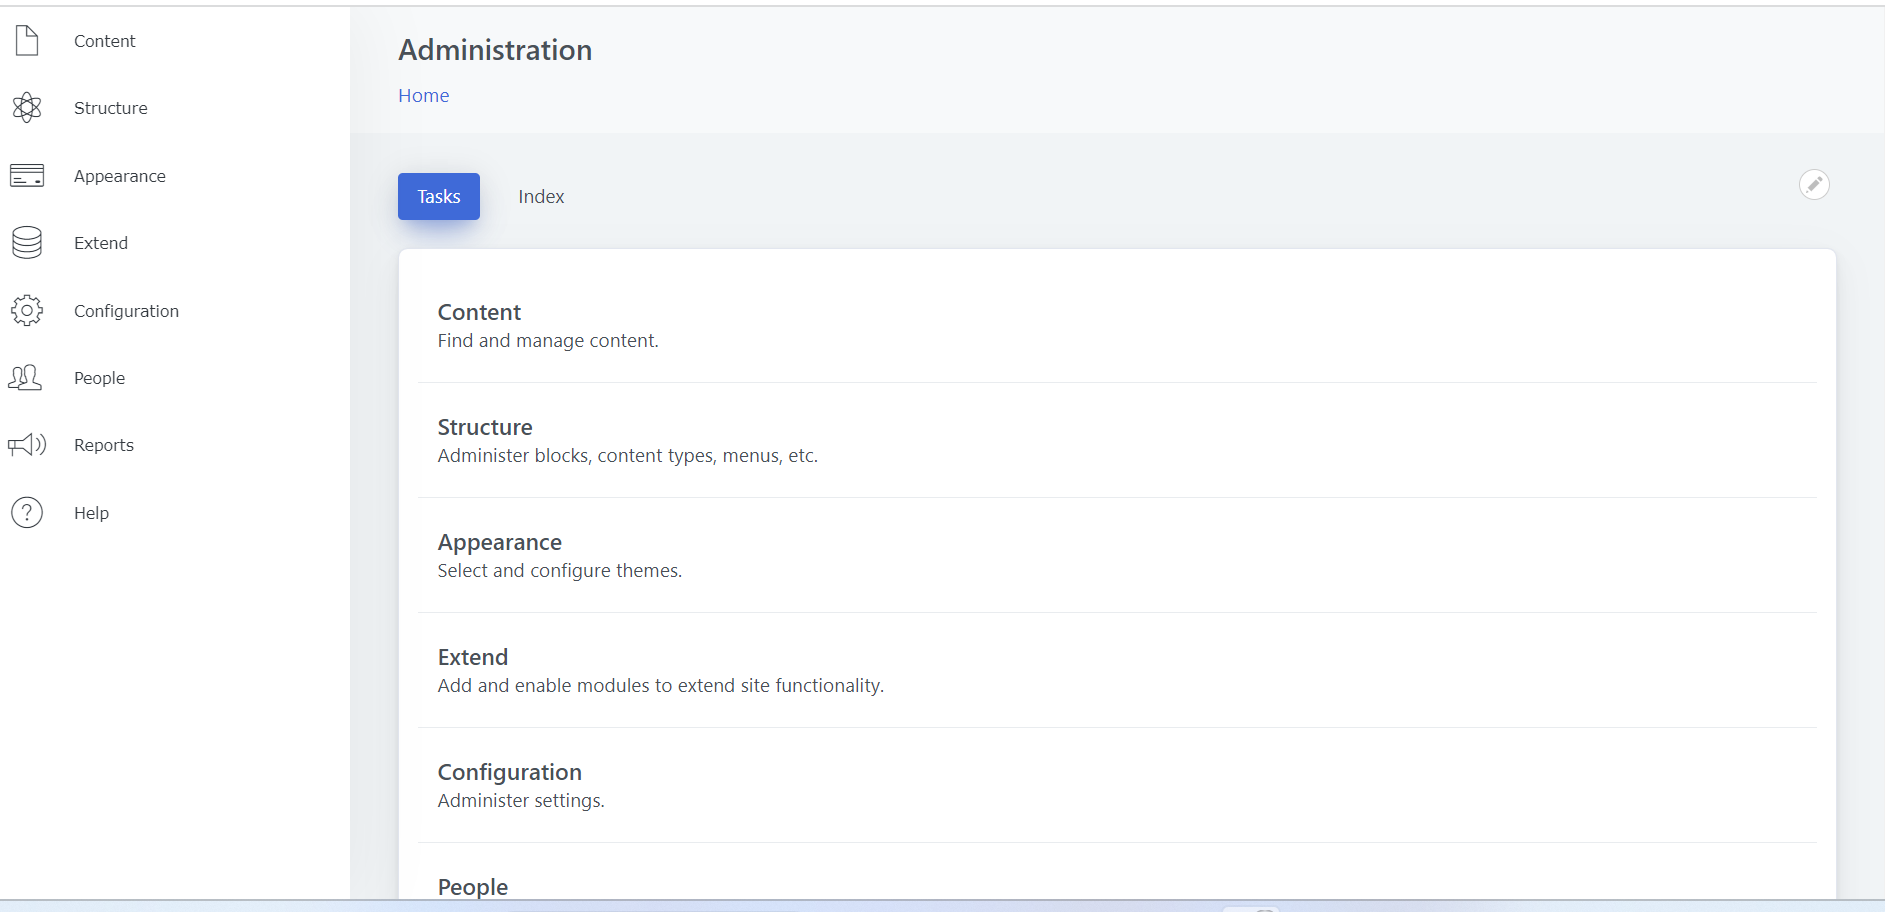Open Structure in the sidebar menu
1885x912 pixels.
point(110,108)
